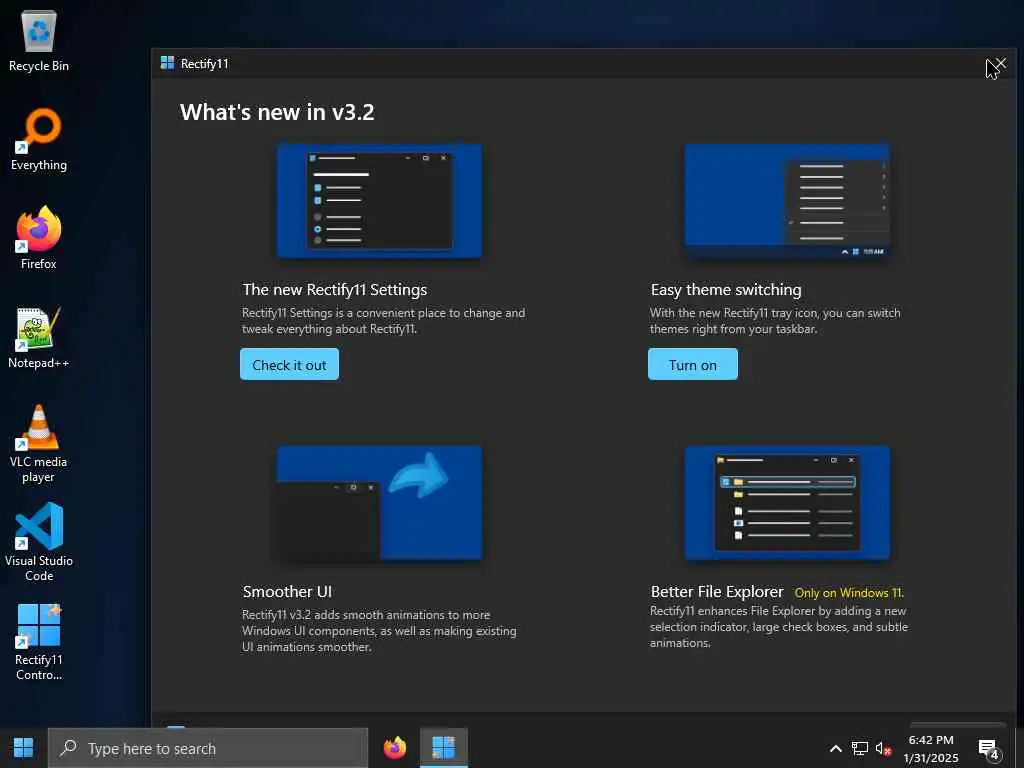
Task: Click the Check it out button
Action: tap(289, 364)
